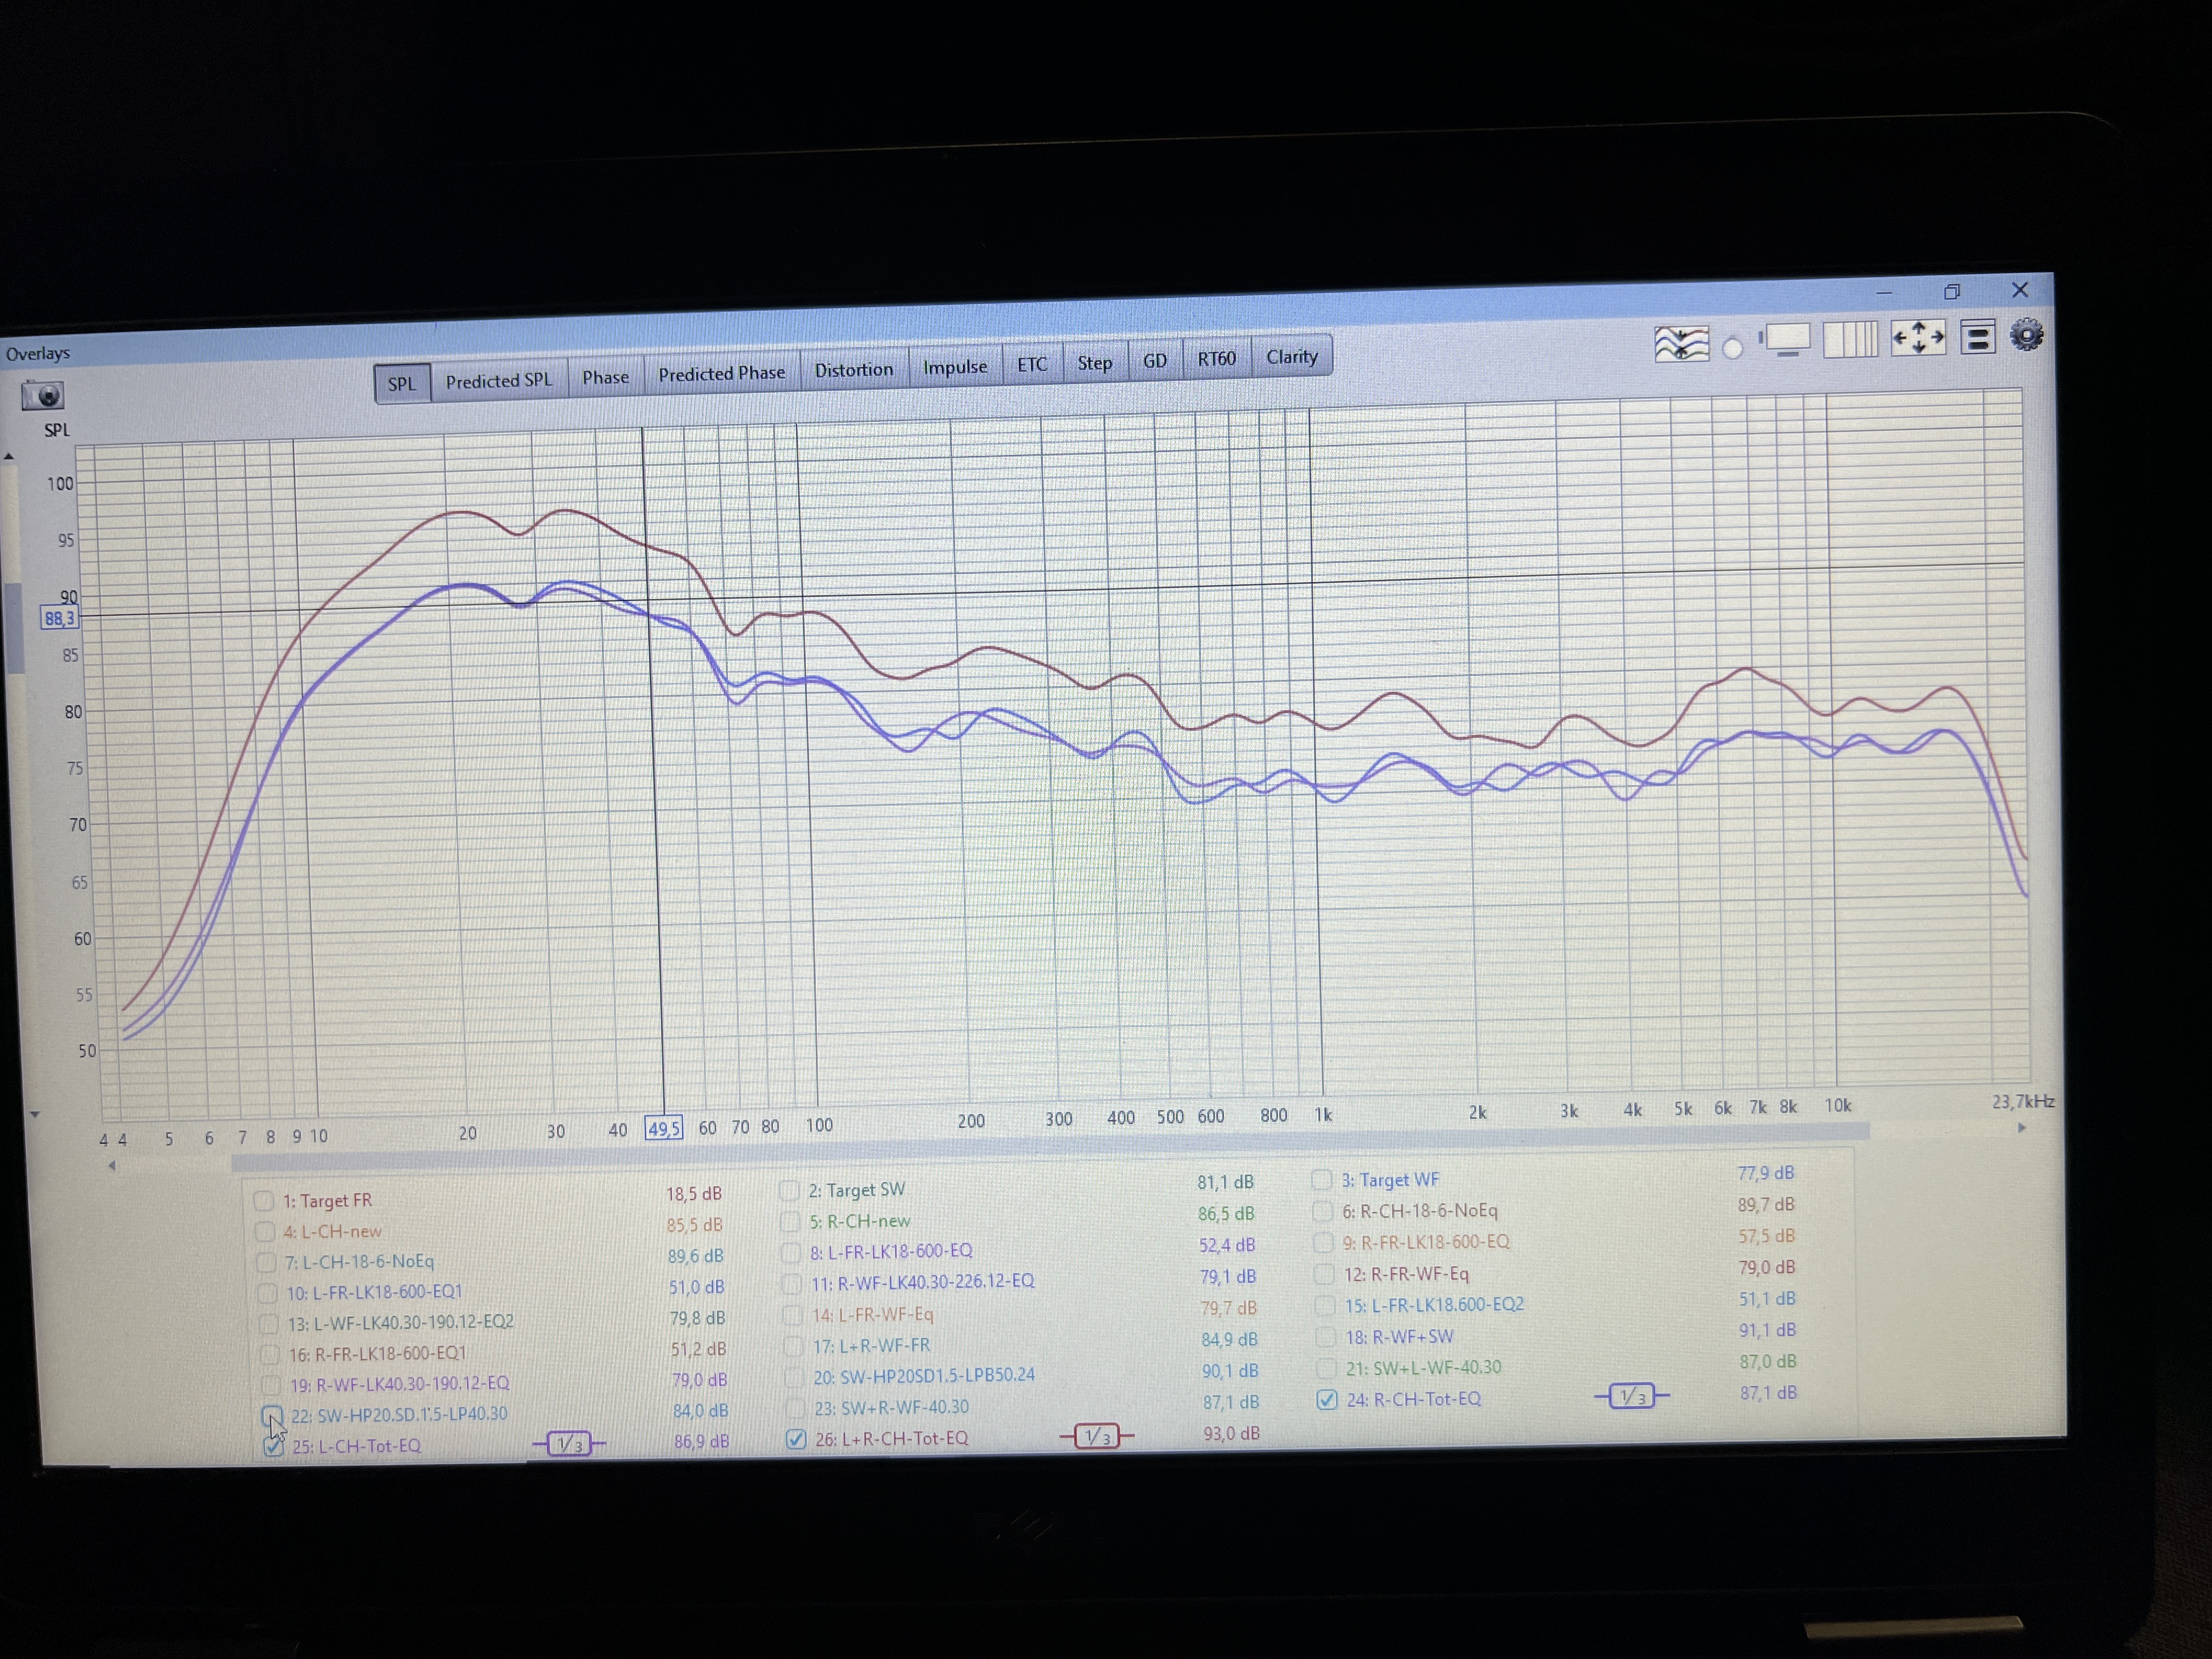Show the 4: L-CH-new trace

[265, 1231]
